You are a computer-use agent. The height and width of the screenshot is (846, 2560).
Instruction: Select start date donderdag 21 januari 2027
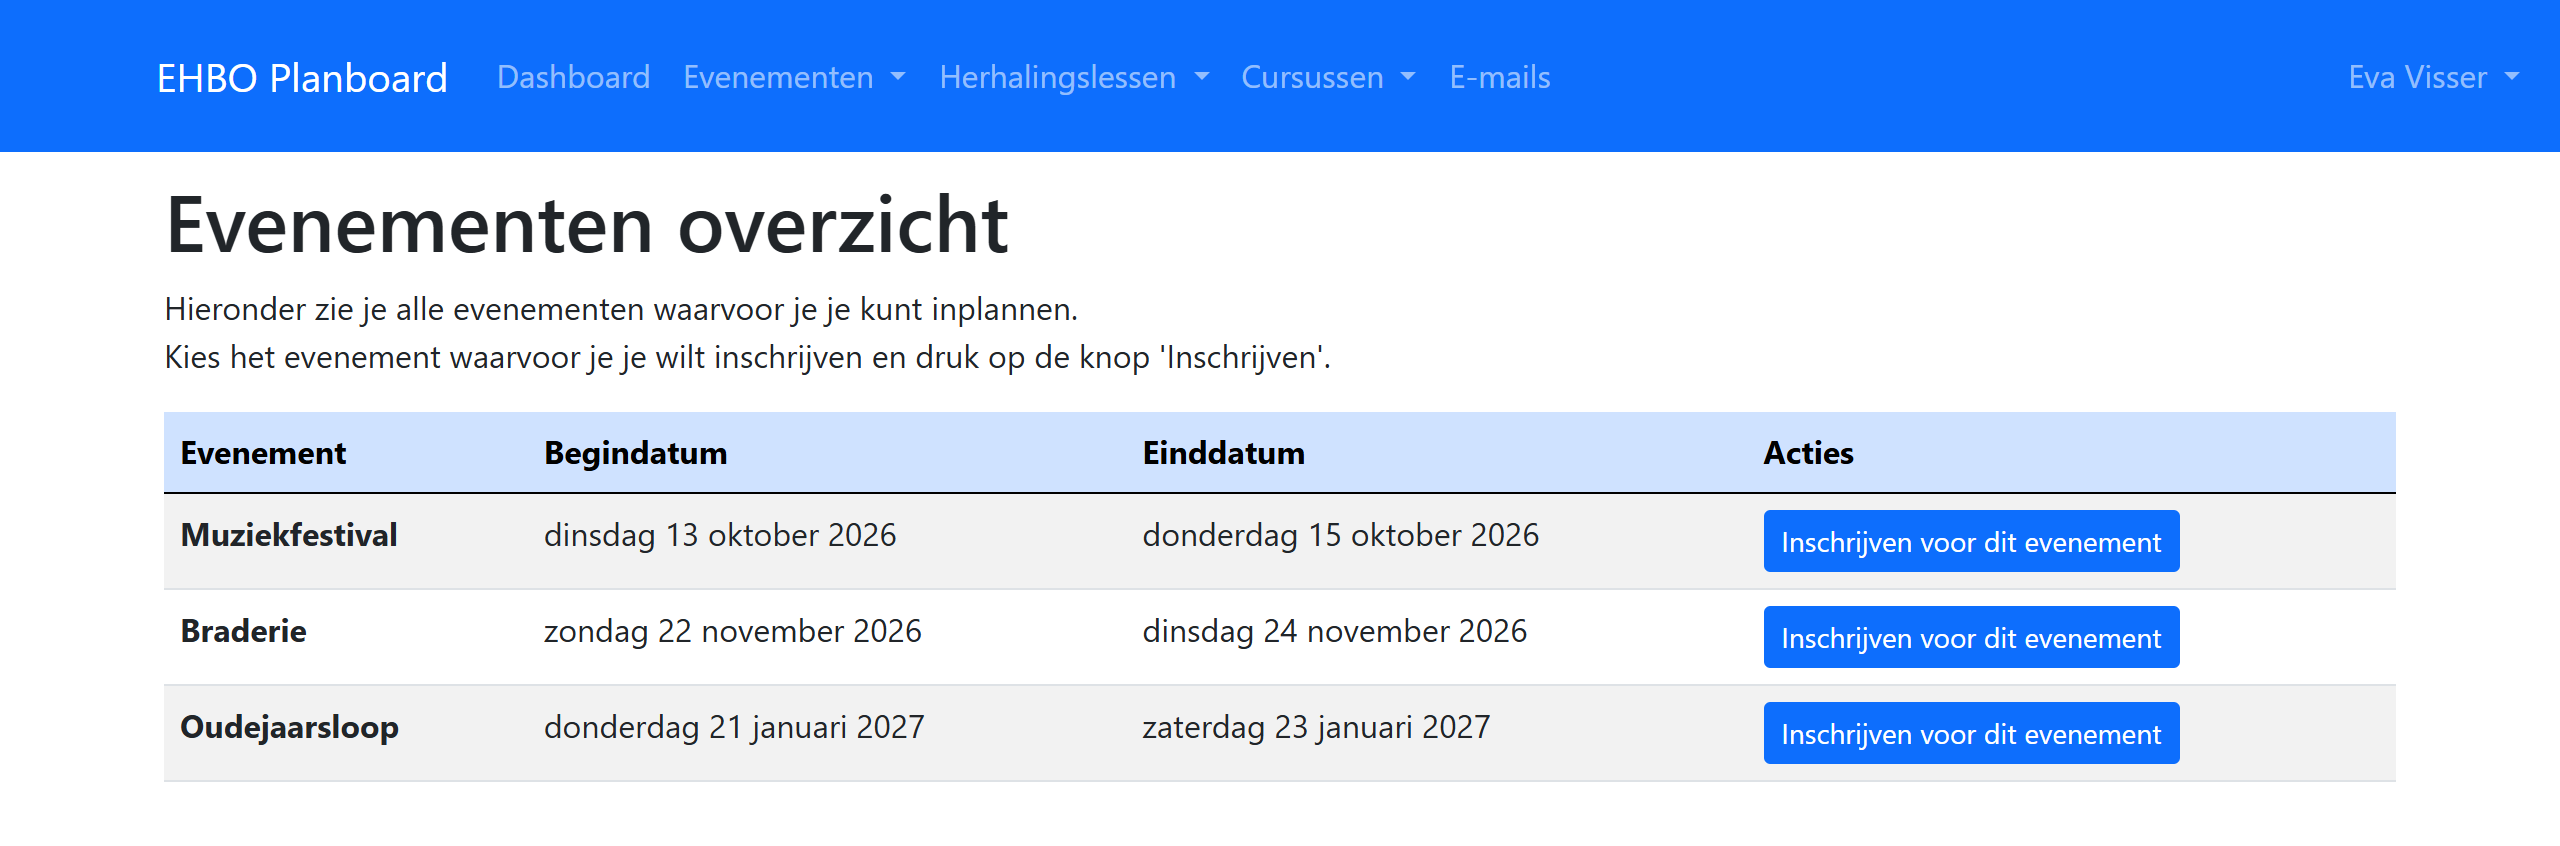pos(734,727)
